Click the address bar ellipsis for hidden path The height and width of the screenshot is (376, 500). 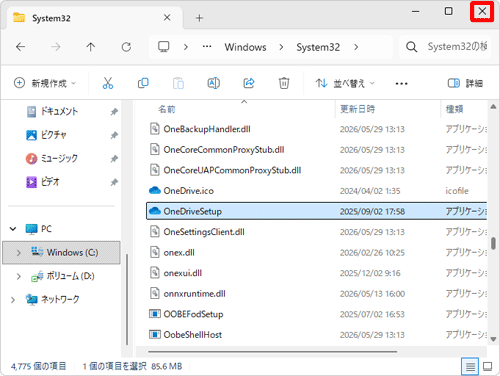pos(207,47)
